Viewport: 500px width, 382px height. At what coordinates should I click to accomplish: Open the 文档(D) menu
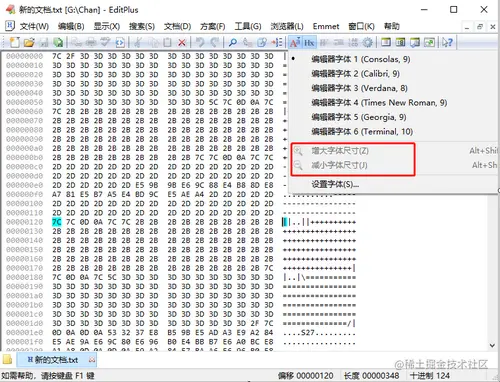177,26
